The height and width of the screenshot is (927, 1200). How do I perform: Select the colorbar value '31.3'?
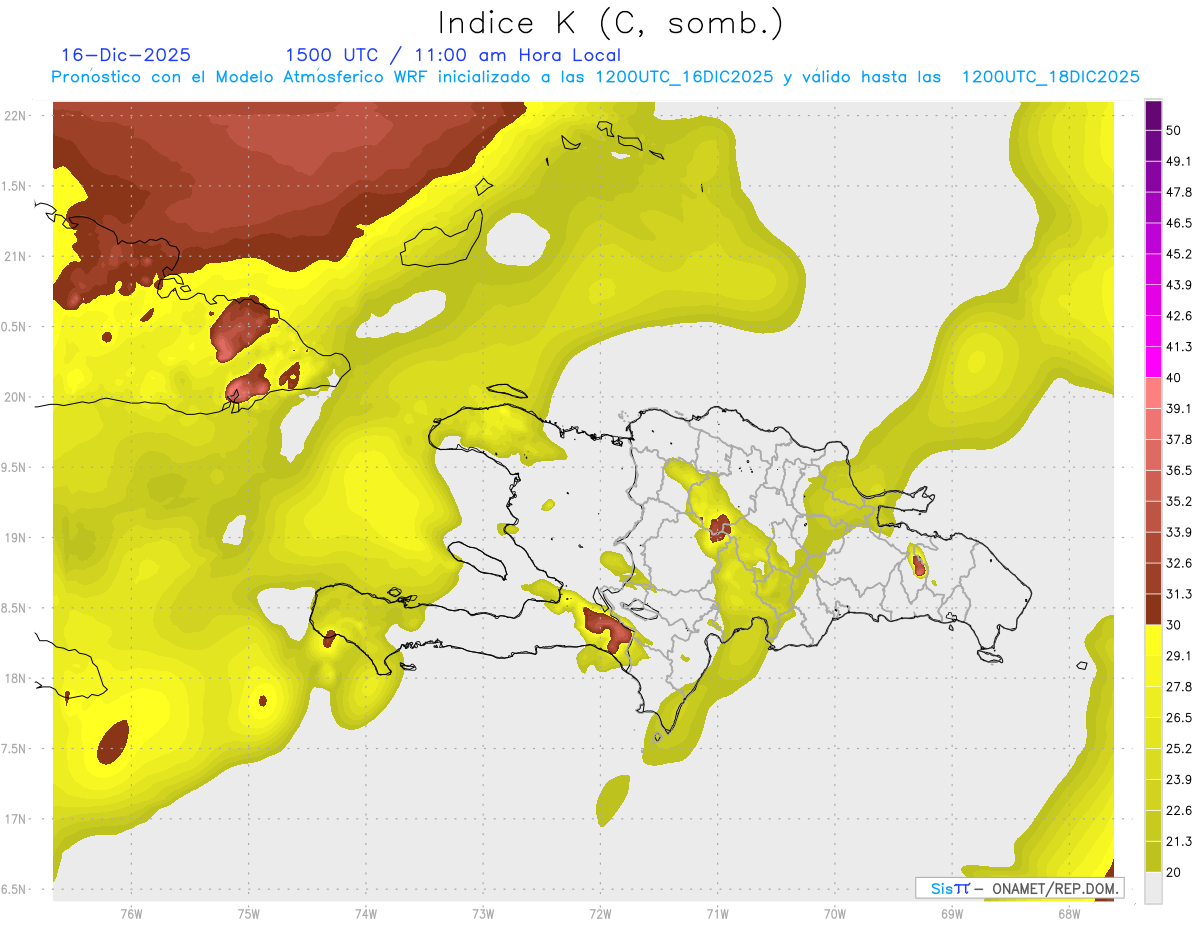point(1179,594)
